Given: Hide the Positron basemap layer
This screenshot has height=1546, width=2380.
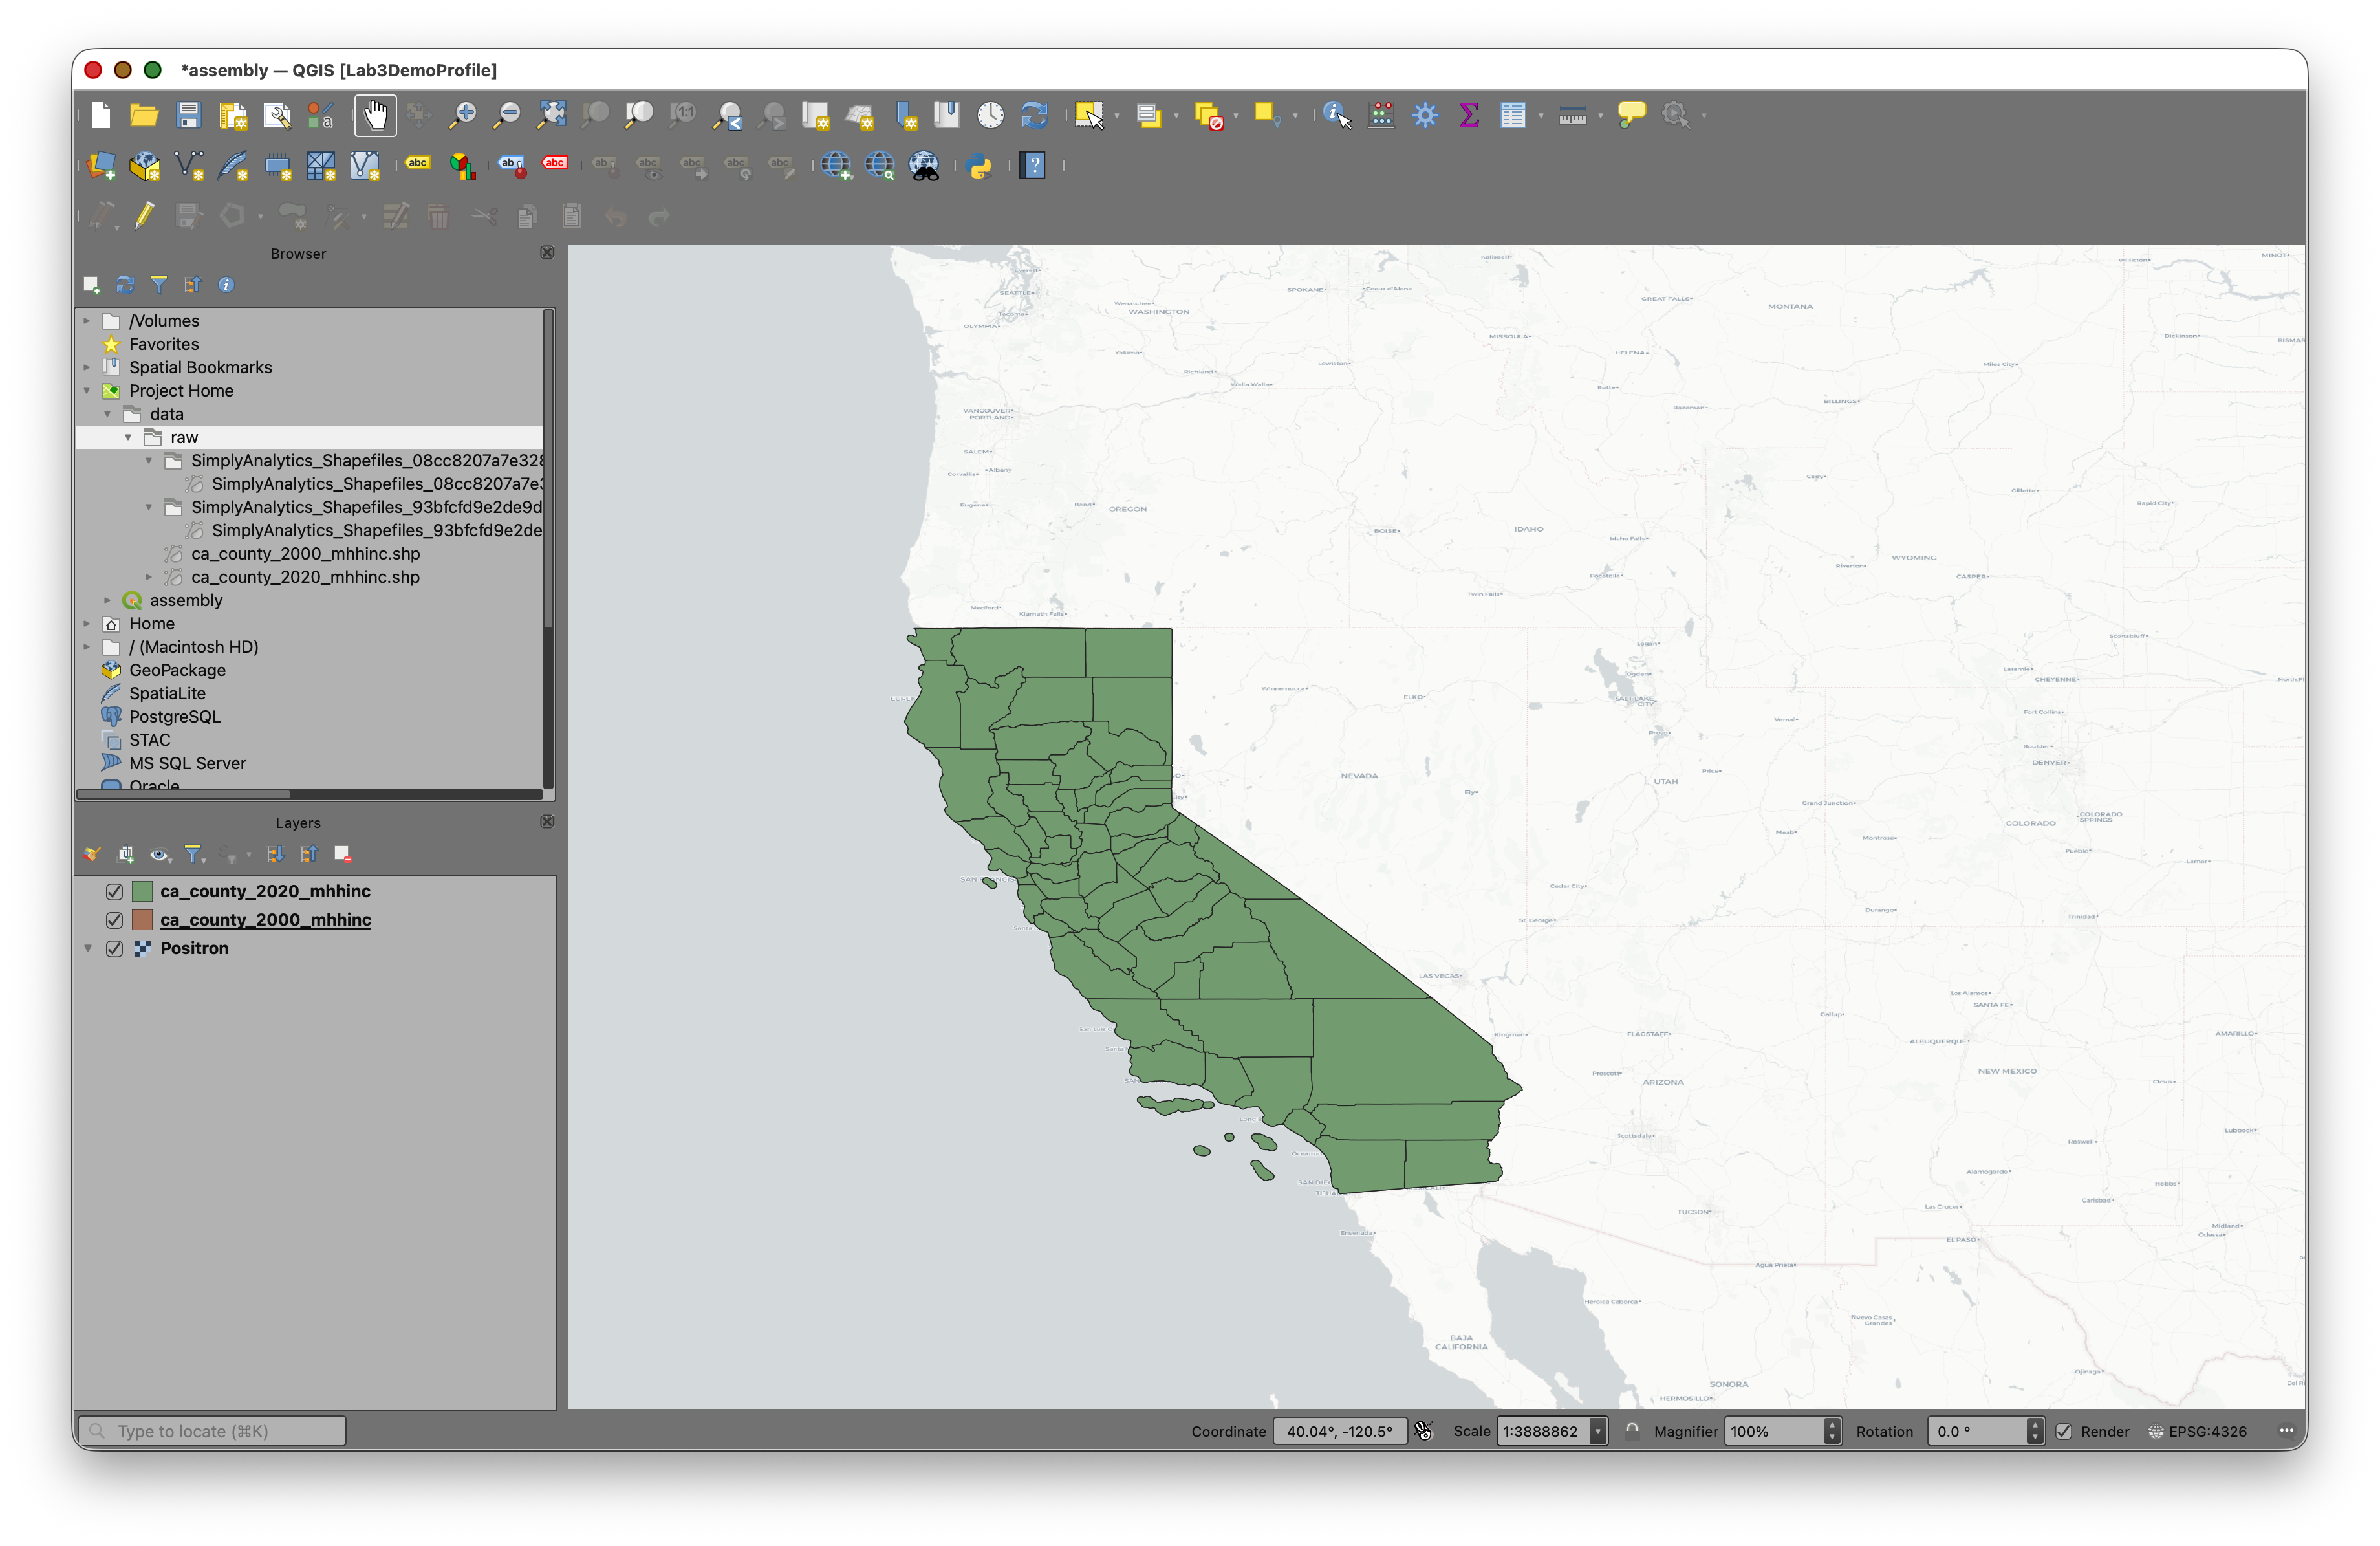Looking at the screenshot, I should coord(114,948).
